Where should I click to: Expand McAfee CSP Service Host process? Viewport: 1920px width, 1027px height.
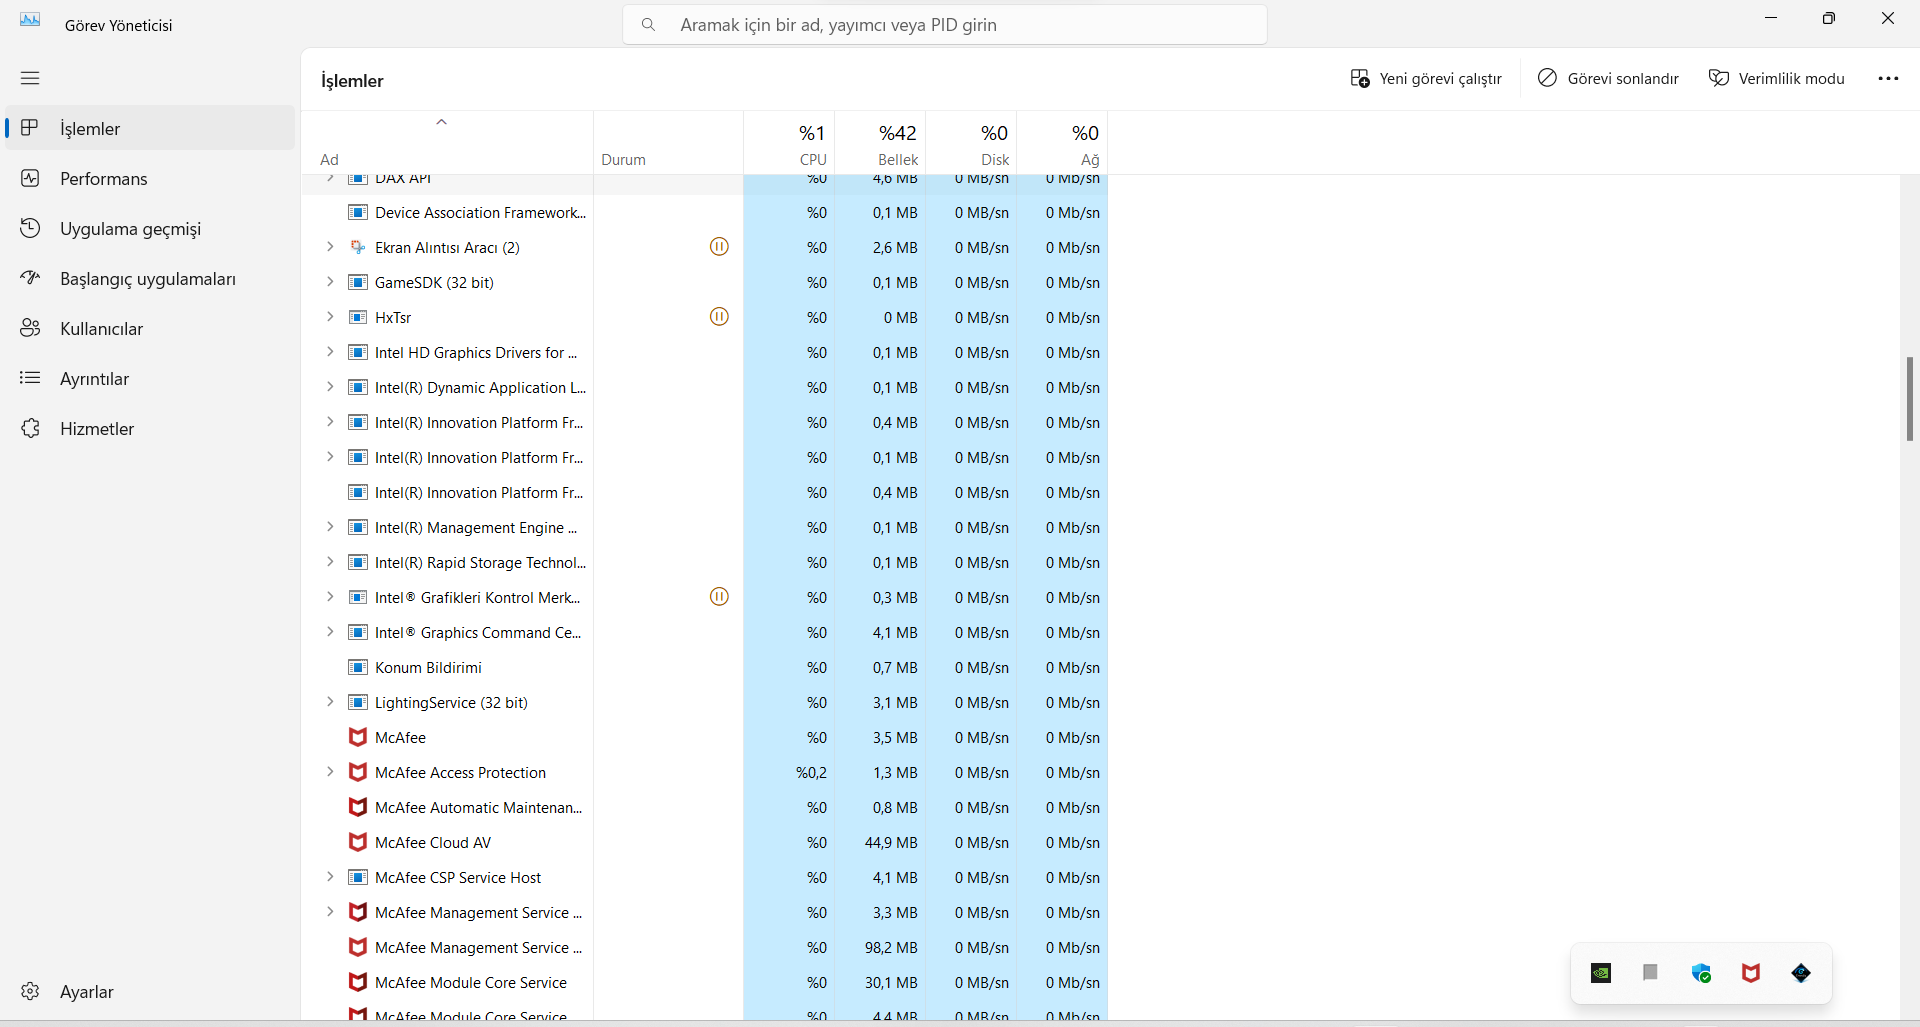click(330, 877)
